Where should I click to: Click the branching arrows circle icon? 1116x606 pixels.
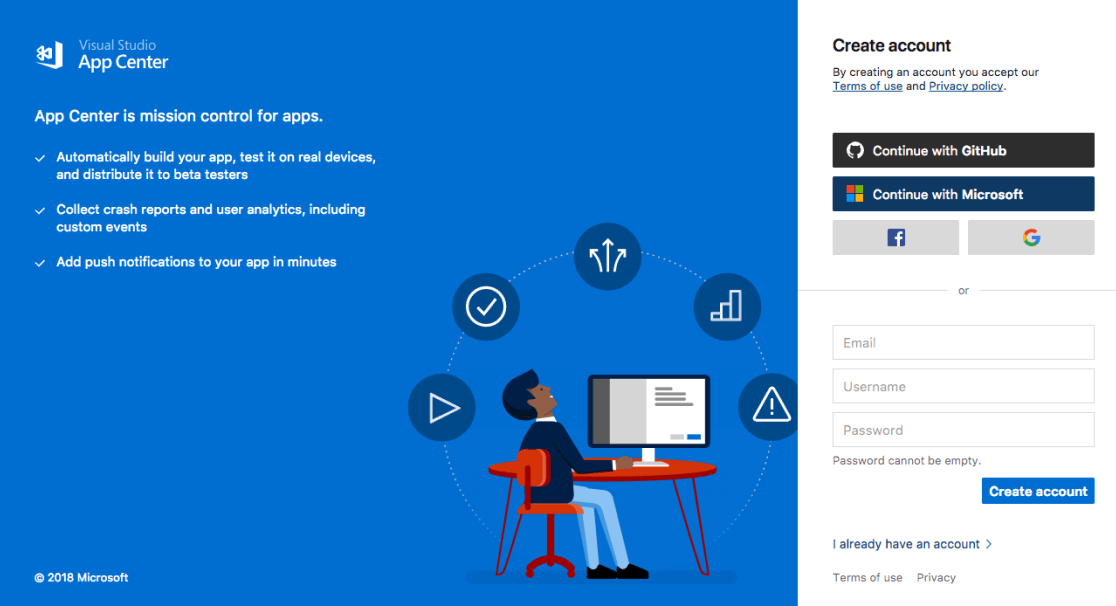[607, 256]
